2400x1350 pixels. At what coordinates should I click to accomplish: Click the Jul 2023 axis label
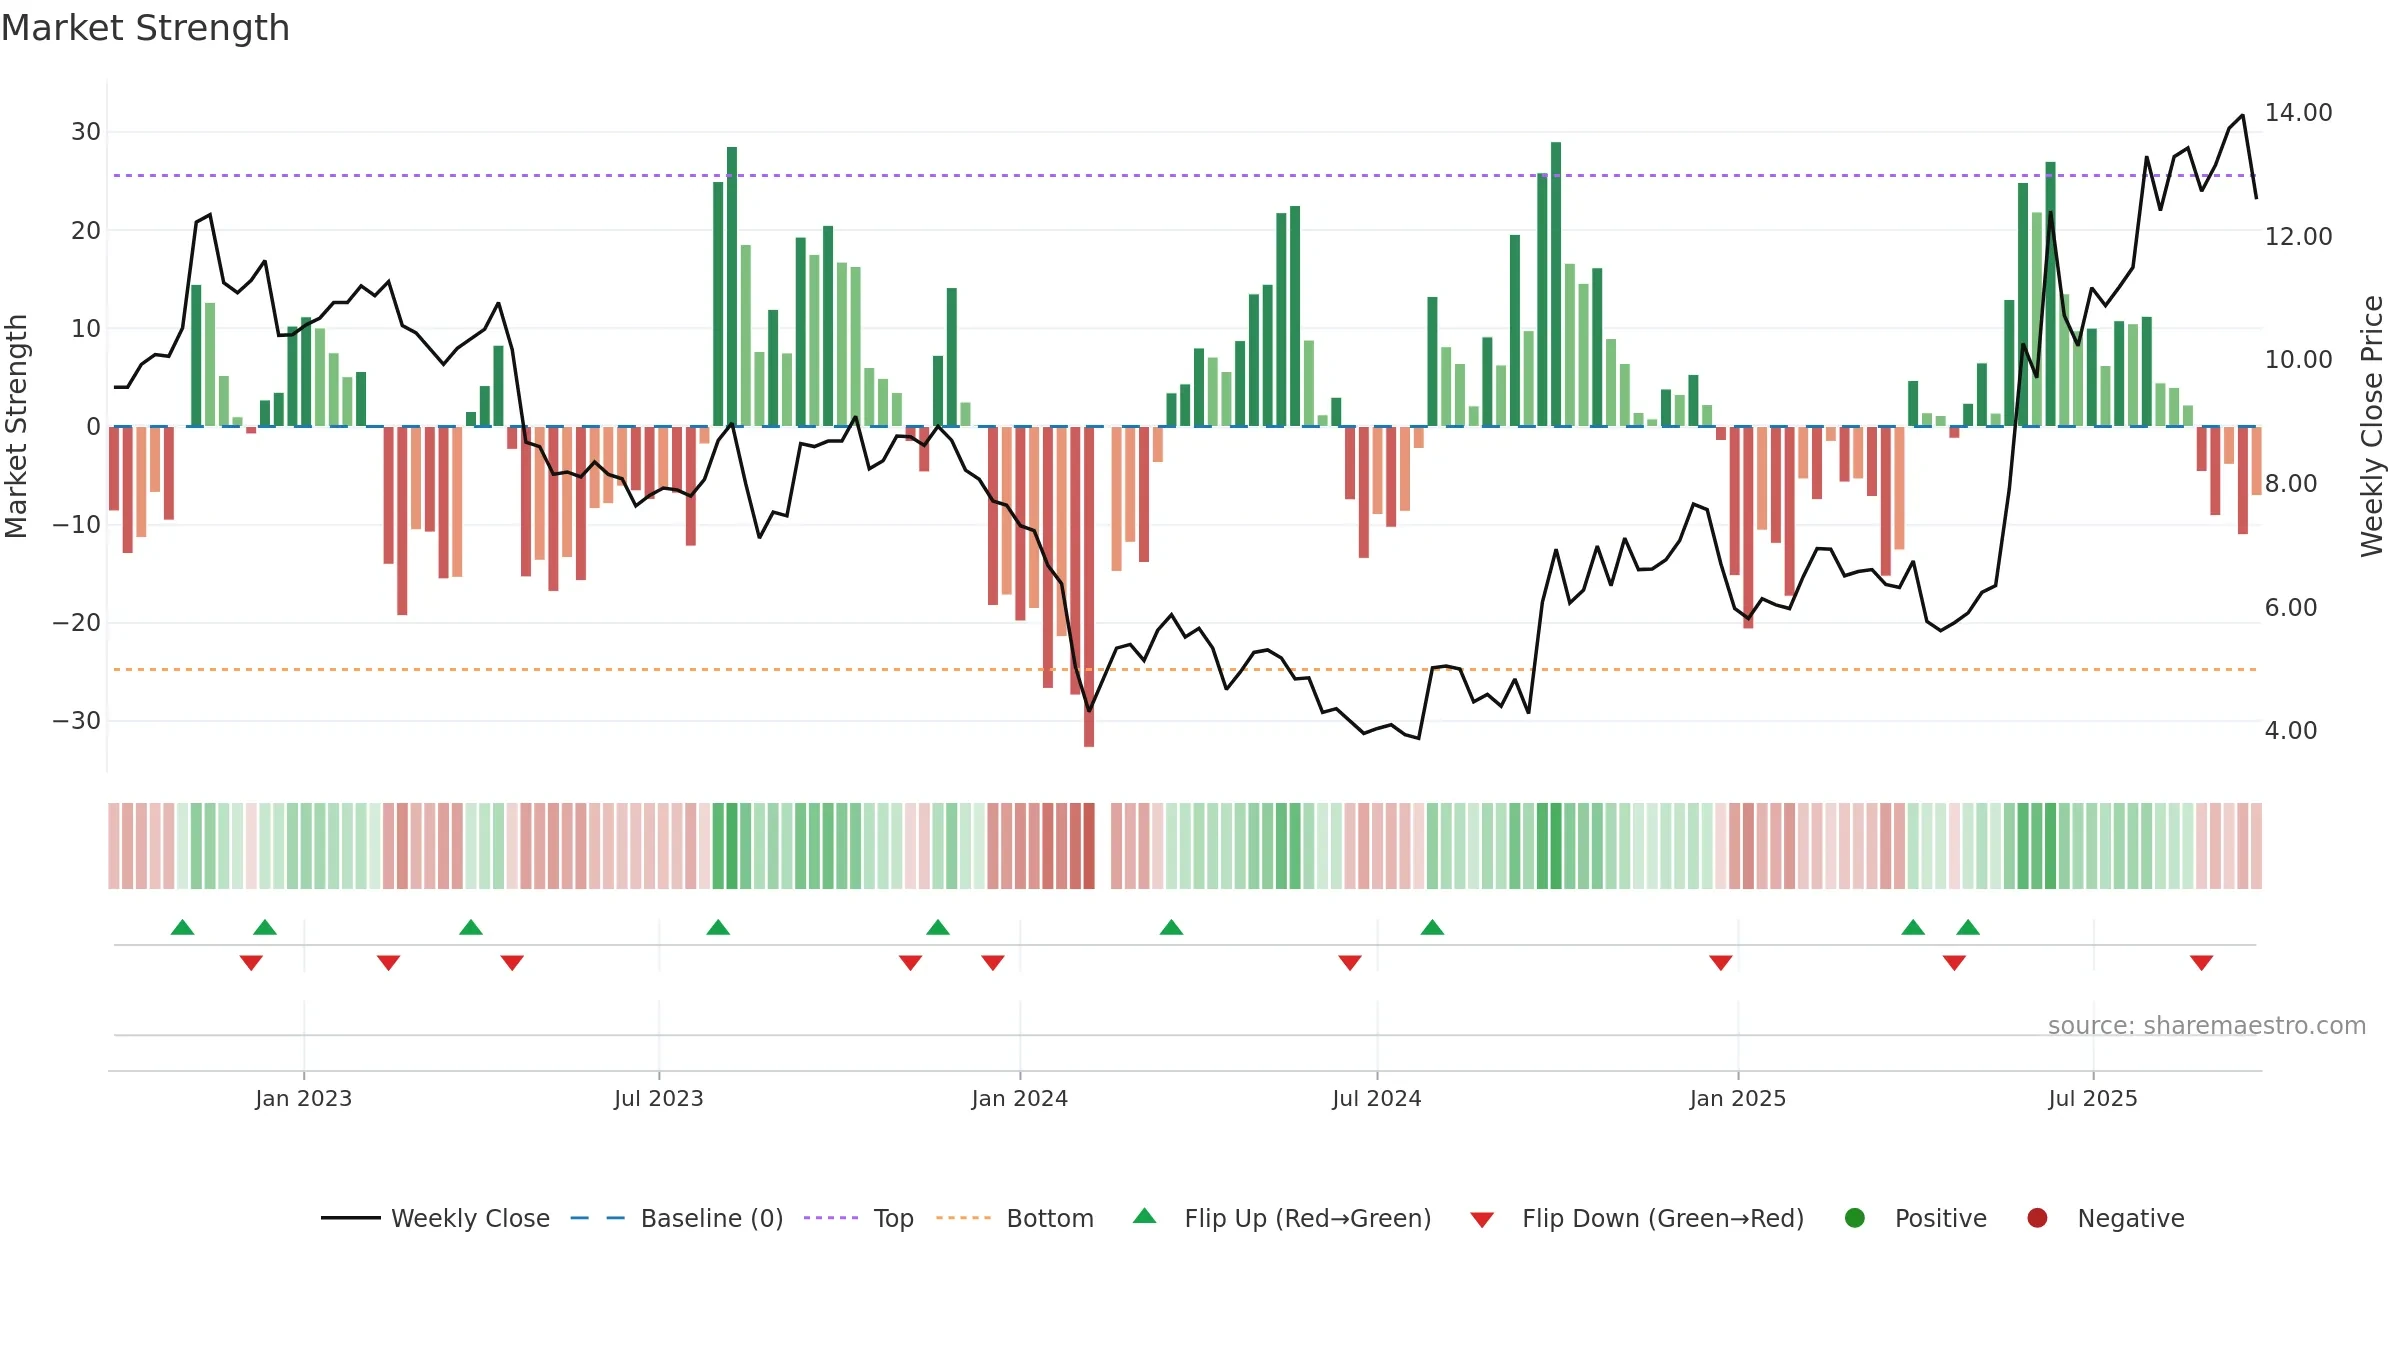click(659, 1099)
